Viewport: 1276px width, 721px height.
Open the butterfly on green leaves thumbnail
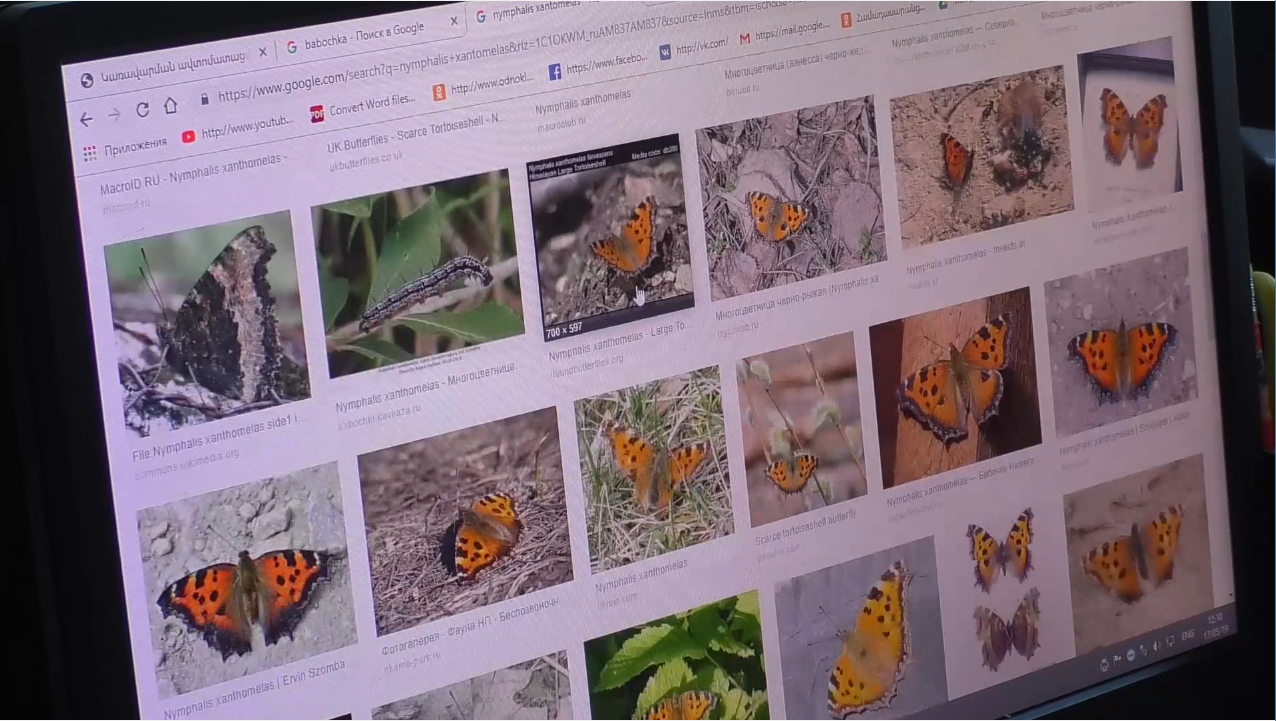pos(679,657)
